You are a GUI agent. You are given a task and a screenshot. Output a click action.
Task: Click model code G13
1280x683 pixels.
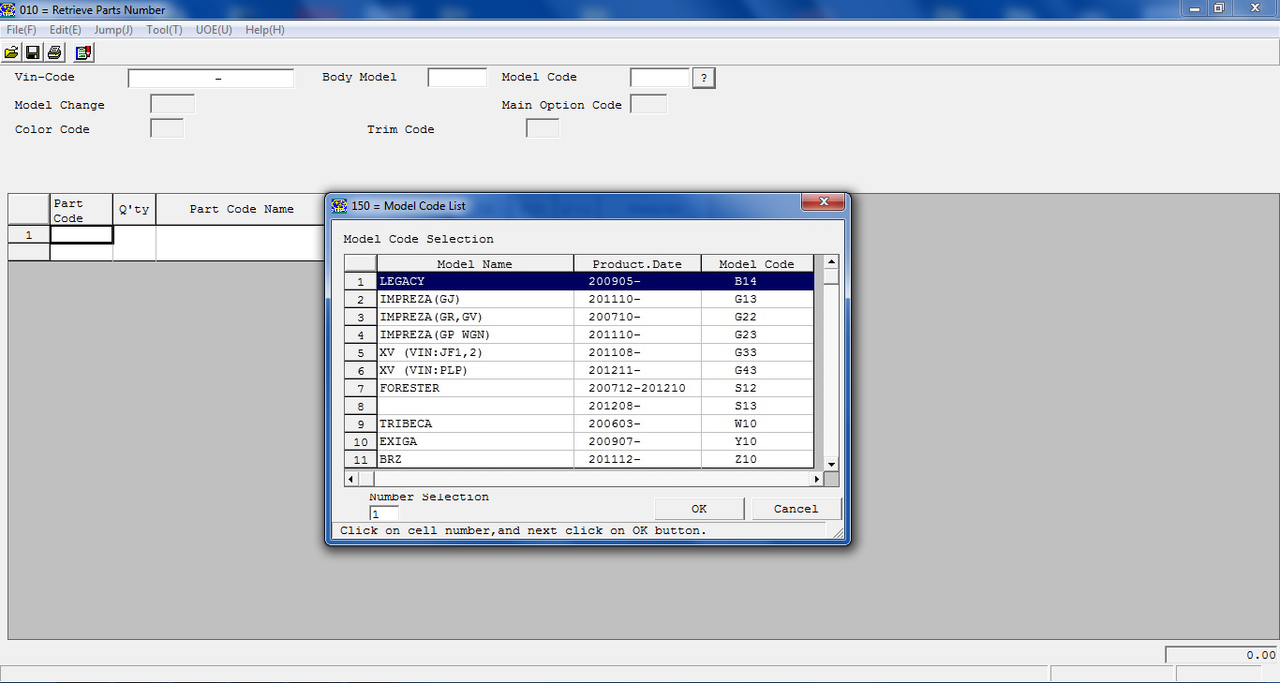(745, 299)
